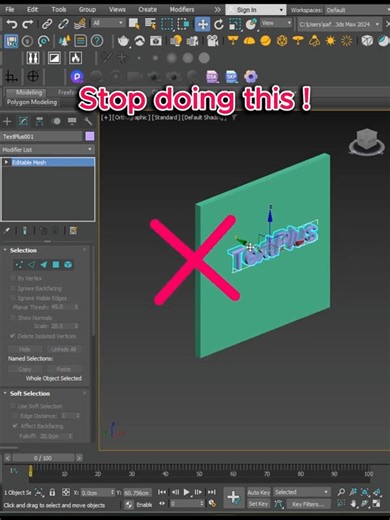This screenshot has height=520, width=390.
Task: Open the Selected key filter dropdown
Action: coord(301,492)
